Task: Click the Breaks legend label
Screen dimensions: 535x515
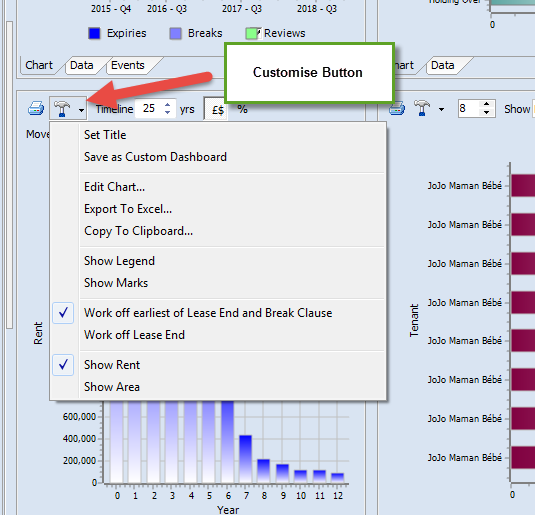Action: pyautogui.click(x=205, y=33)
